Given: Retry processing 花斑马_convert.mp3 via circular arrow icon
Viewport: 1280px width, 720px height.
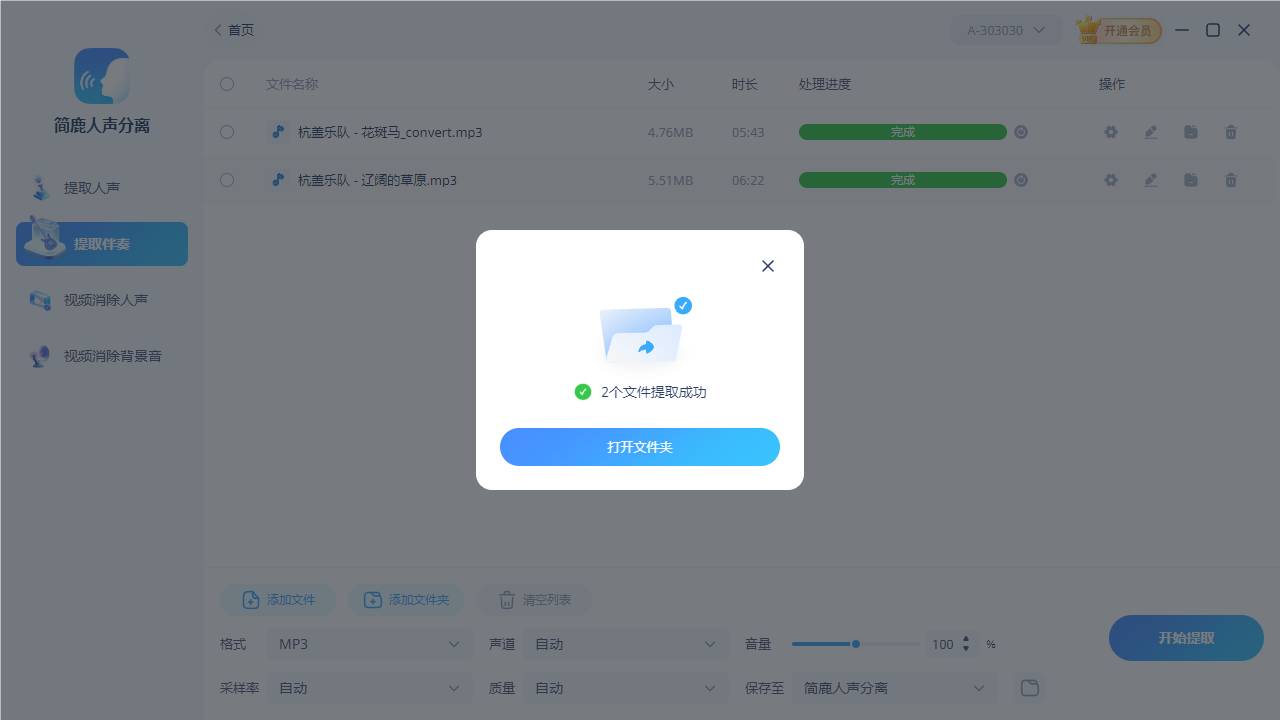Looking at the screenshot, I should tap(1020, 131).
